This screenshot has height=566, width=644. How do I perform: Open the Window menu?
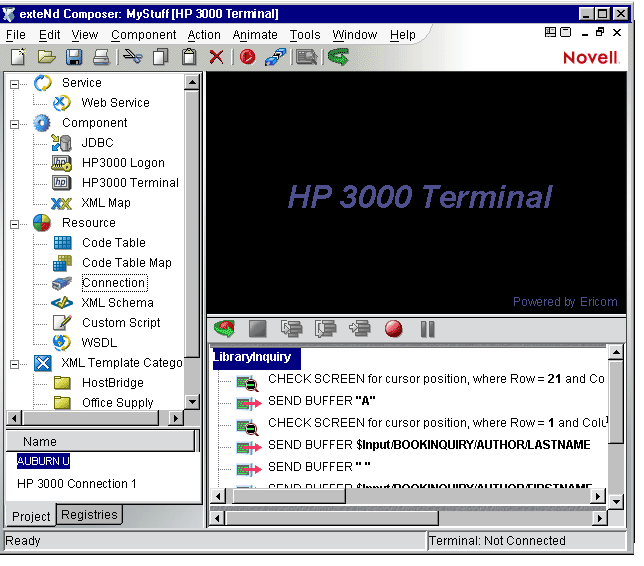click(x=355, y=35)
